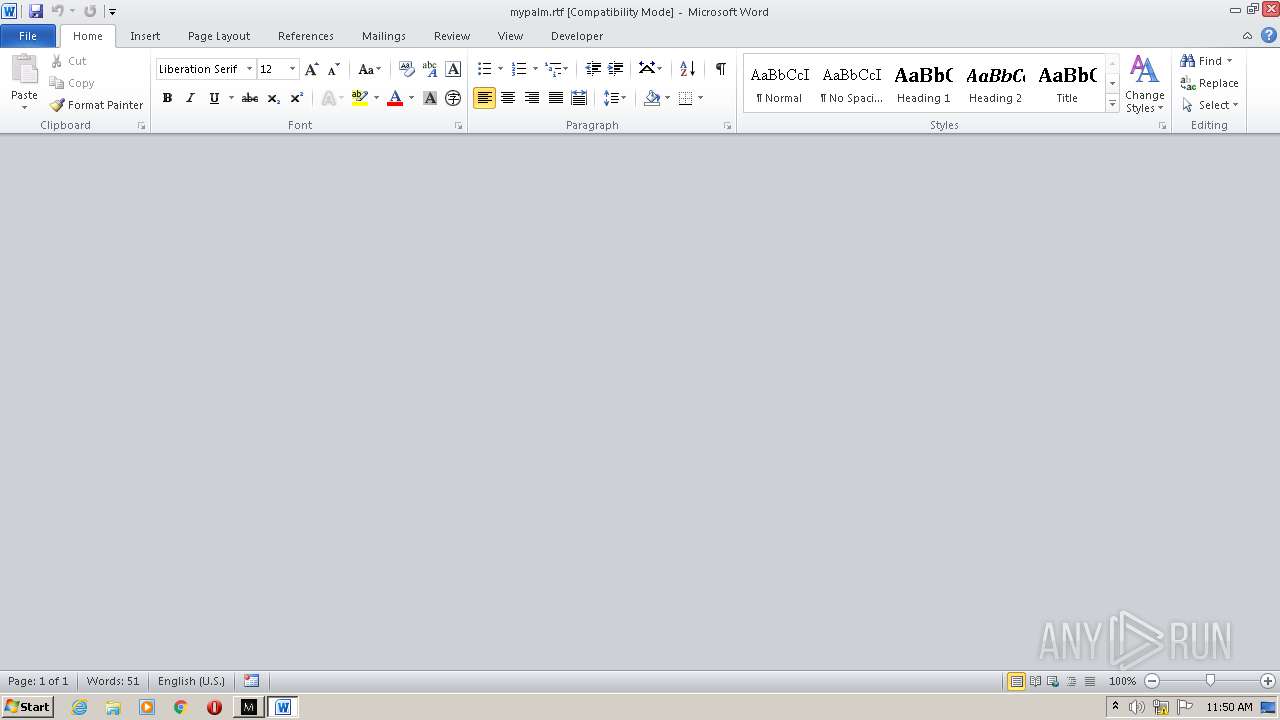Viewport: 1280px width, 720px height.
Task: Grow font size with larger A icon
Action: point(312,69)
